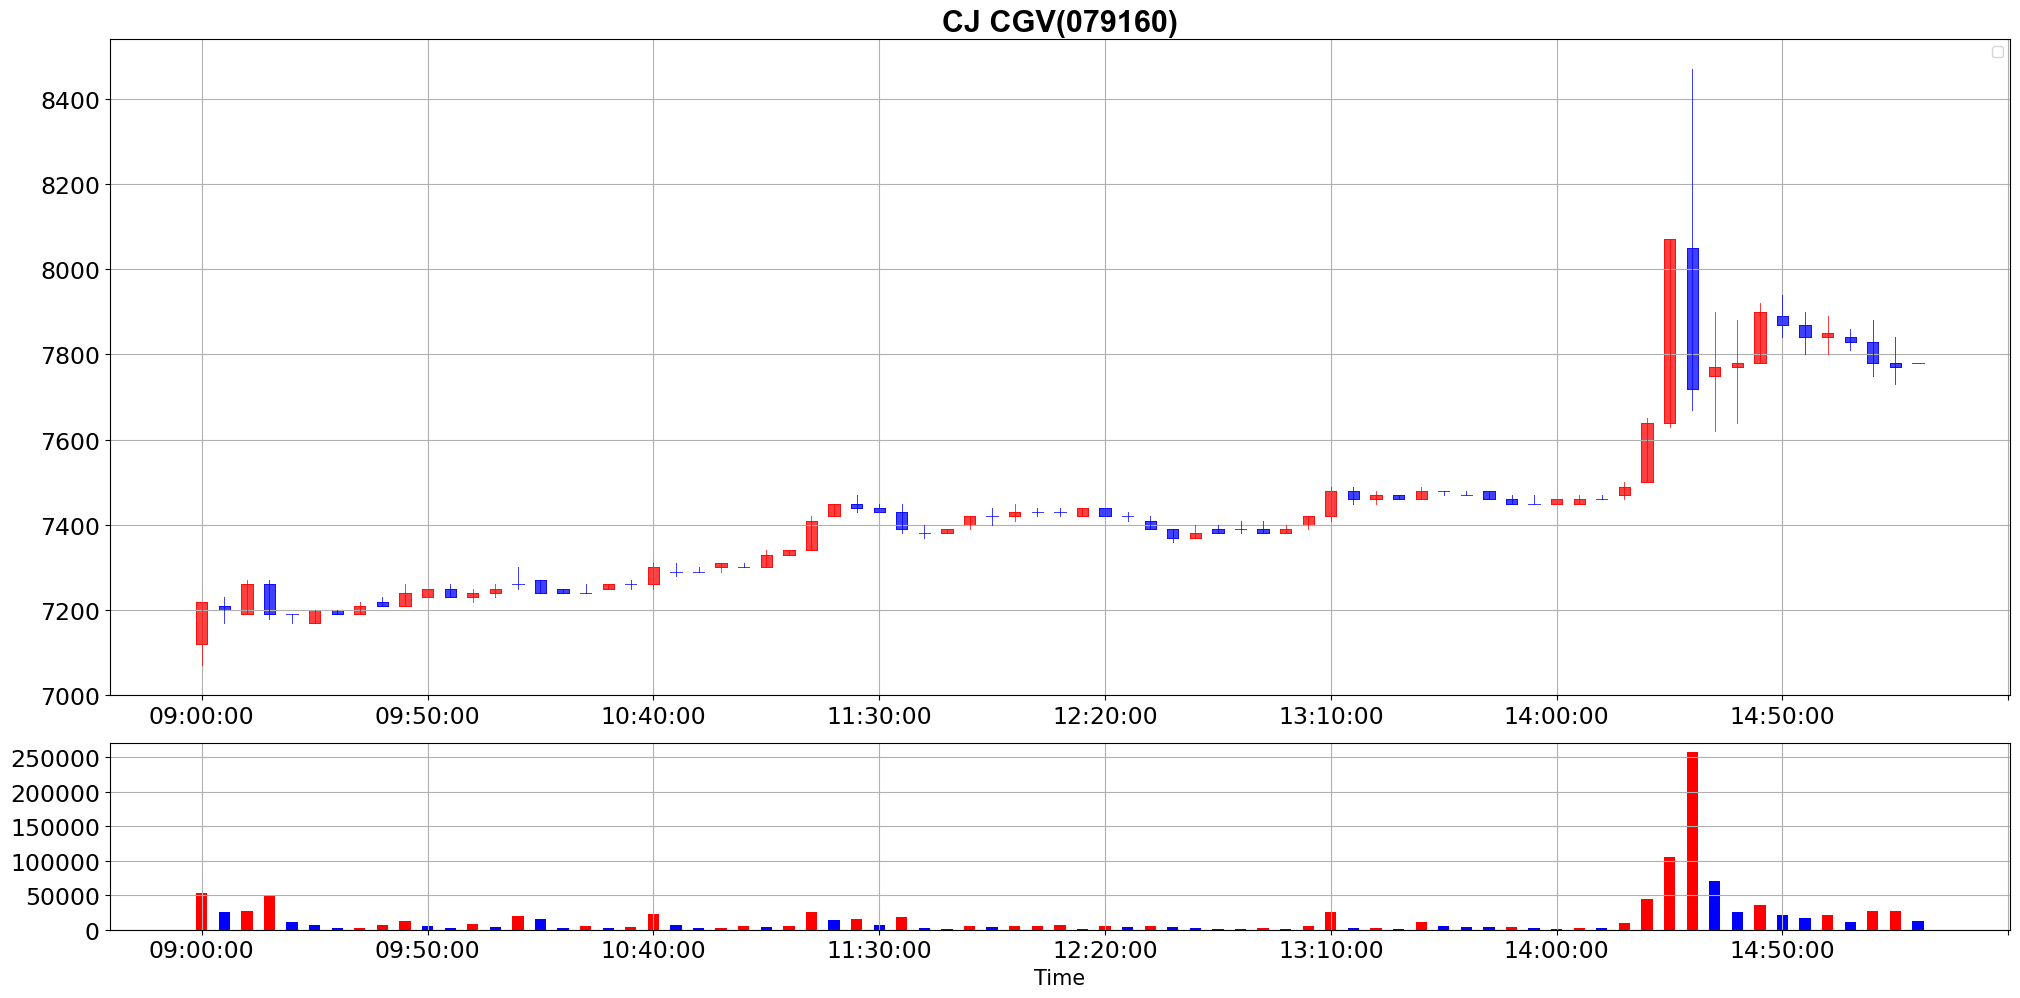The image size is (2020, 998).
Task: Click the "Time" x-axis label
Action: pos(1059,978)
